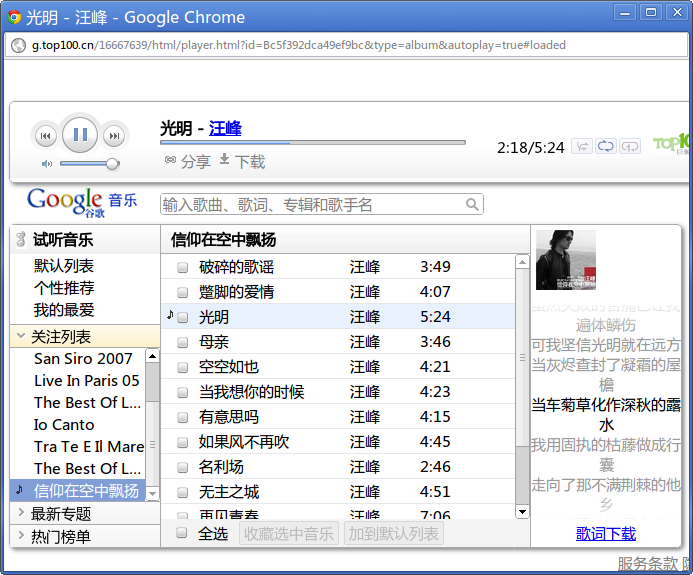
Task: Expand the 最新专题 section
Action: (21, 512)
